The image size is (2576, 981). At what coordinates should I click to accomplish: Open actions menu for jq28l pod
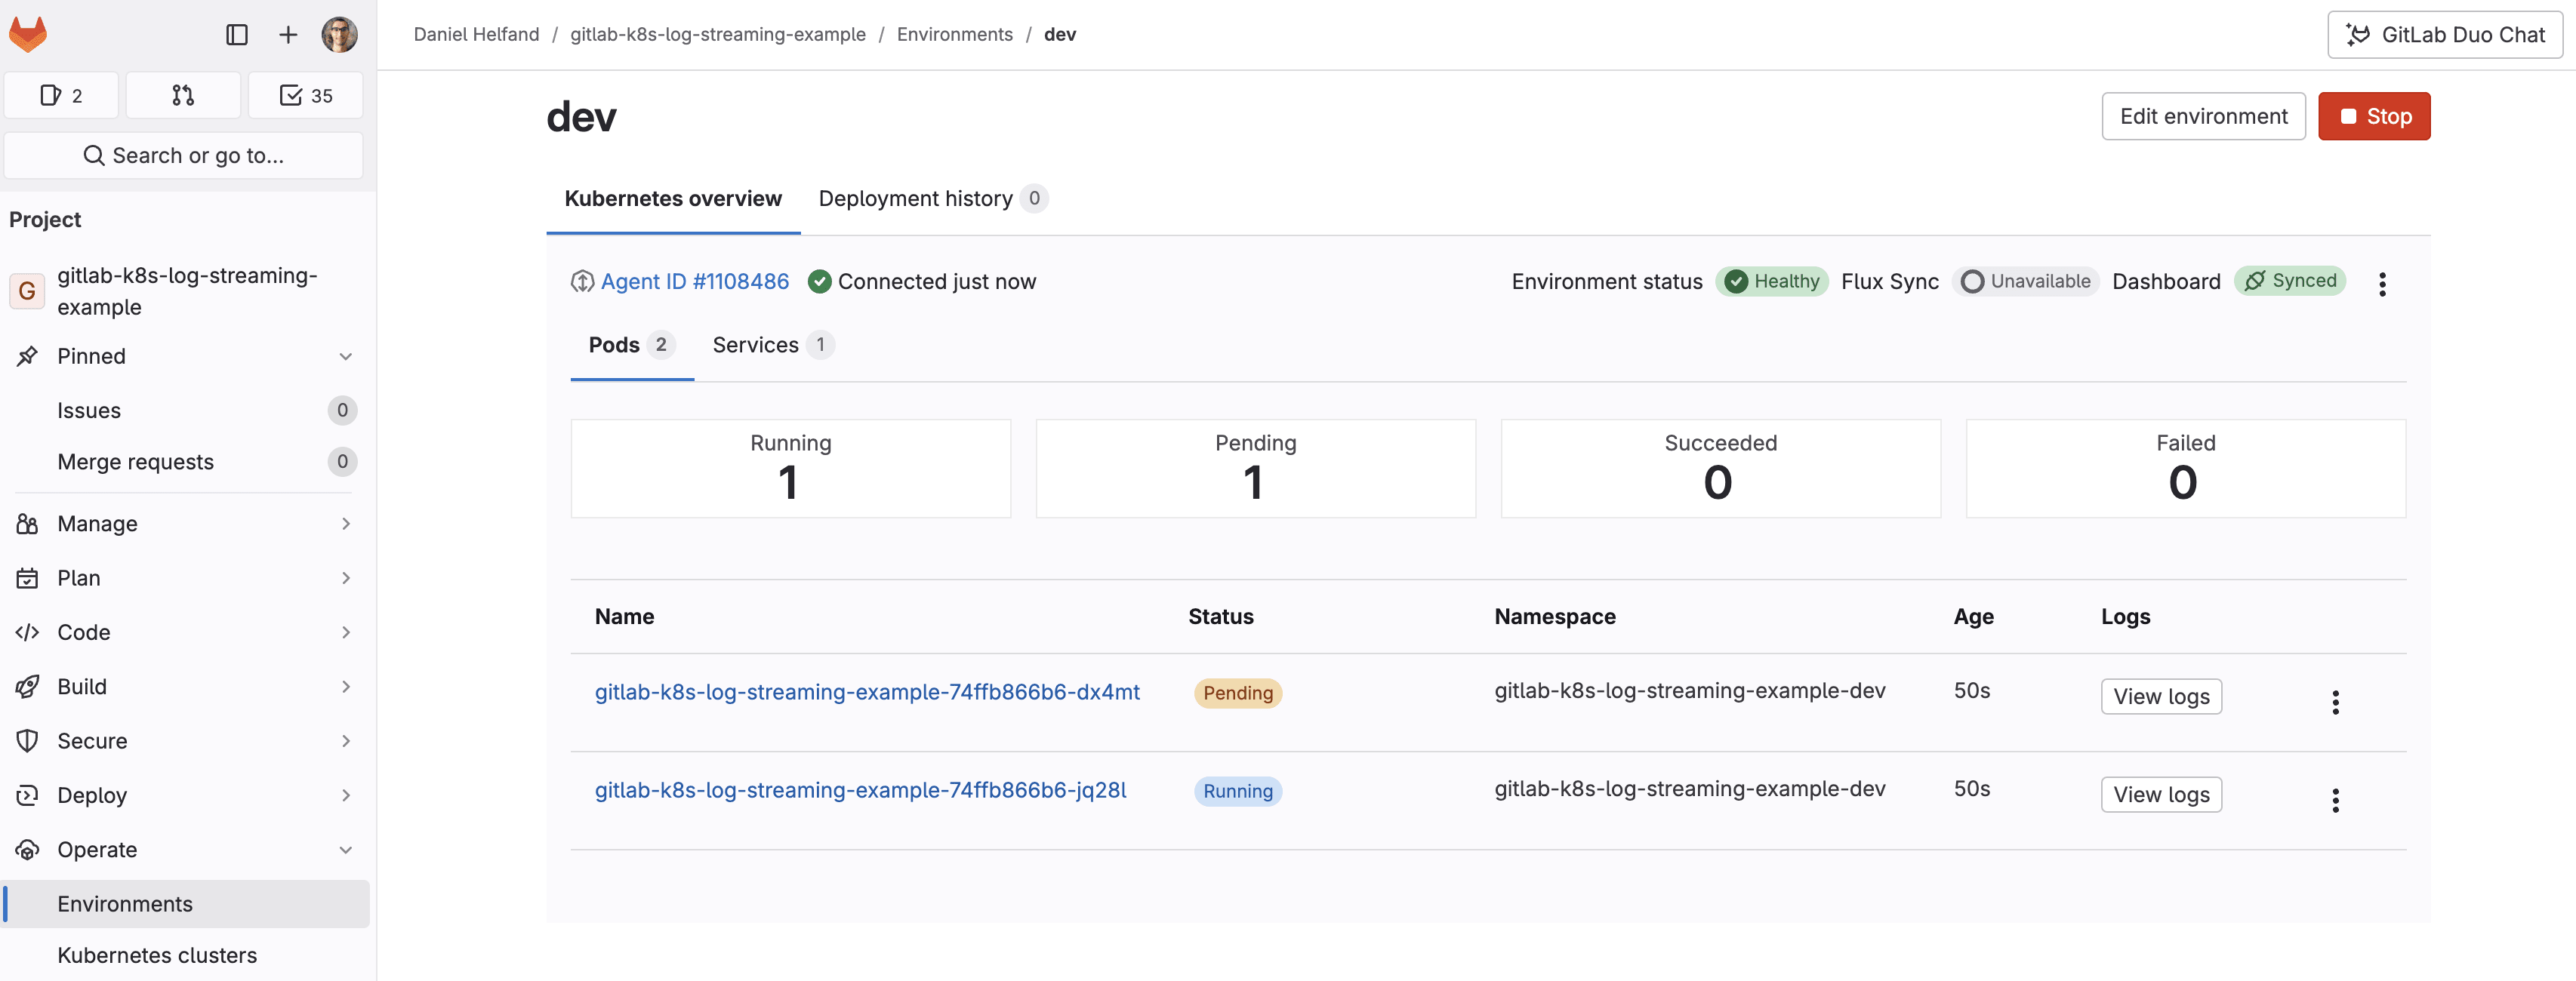[x=2336, y=800]
